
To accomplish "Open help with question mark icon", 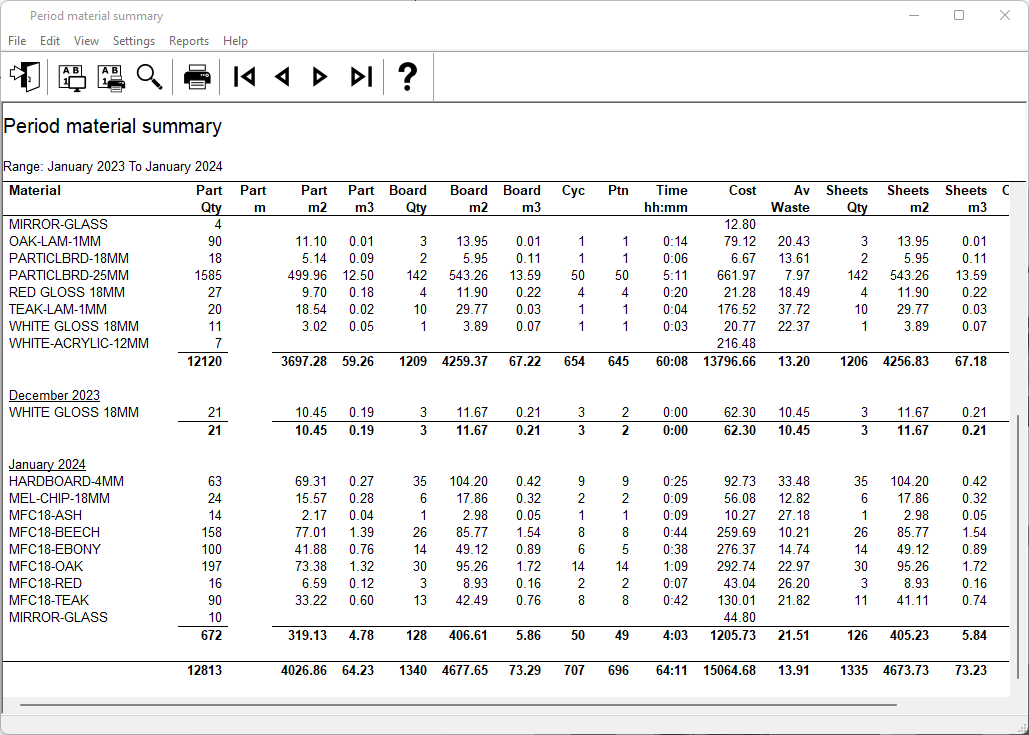I will pyautogui.click(x=408, y=77).
